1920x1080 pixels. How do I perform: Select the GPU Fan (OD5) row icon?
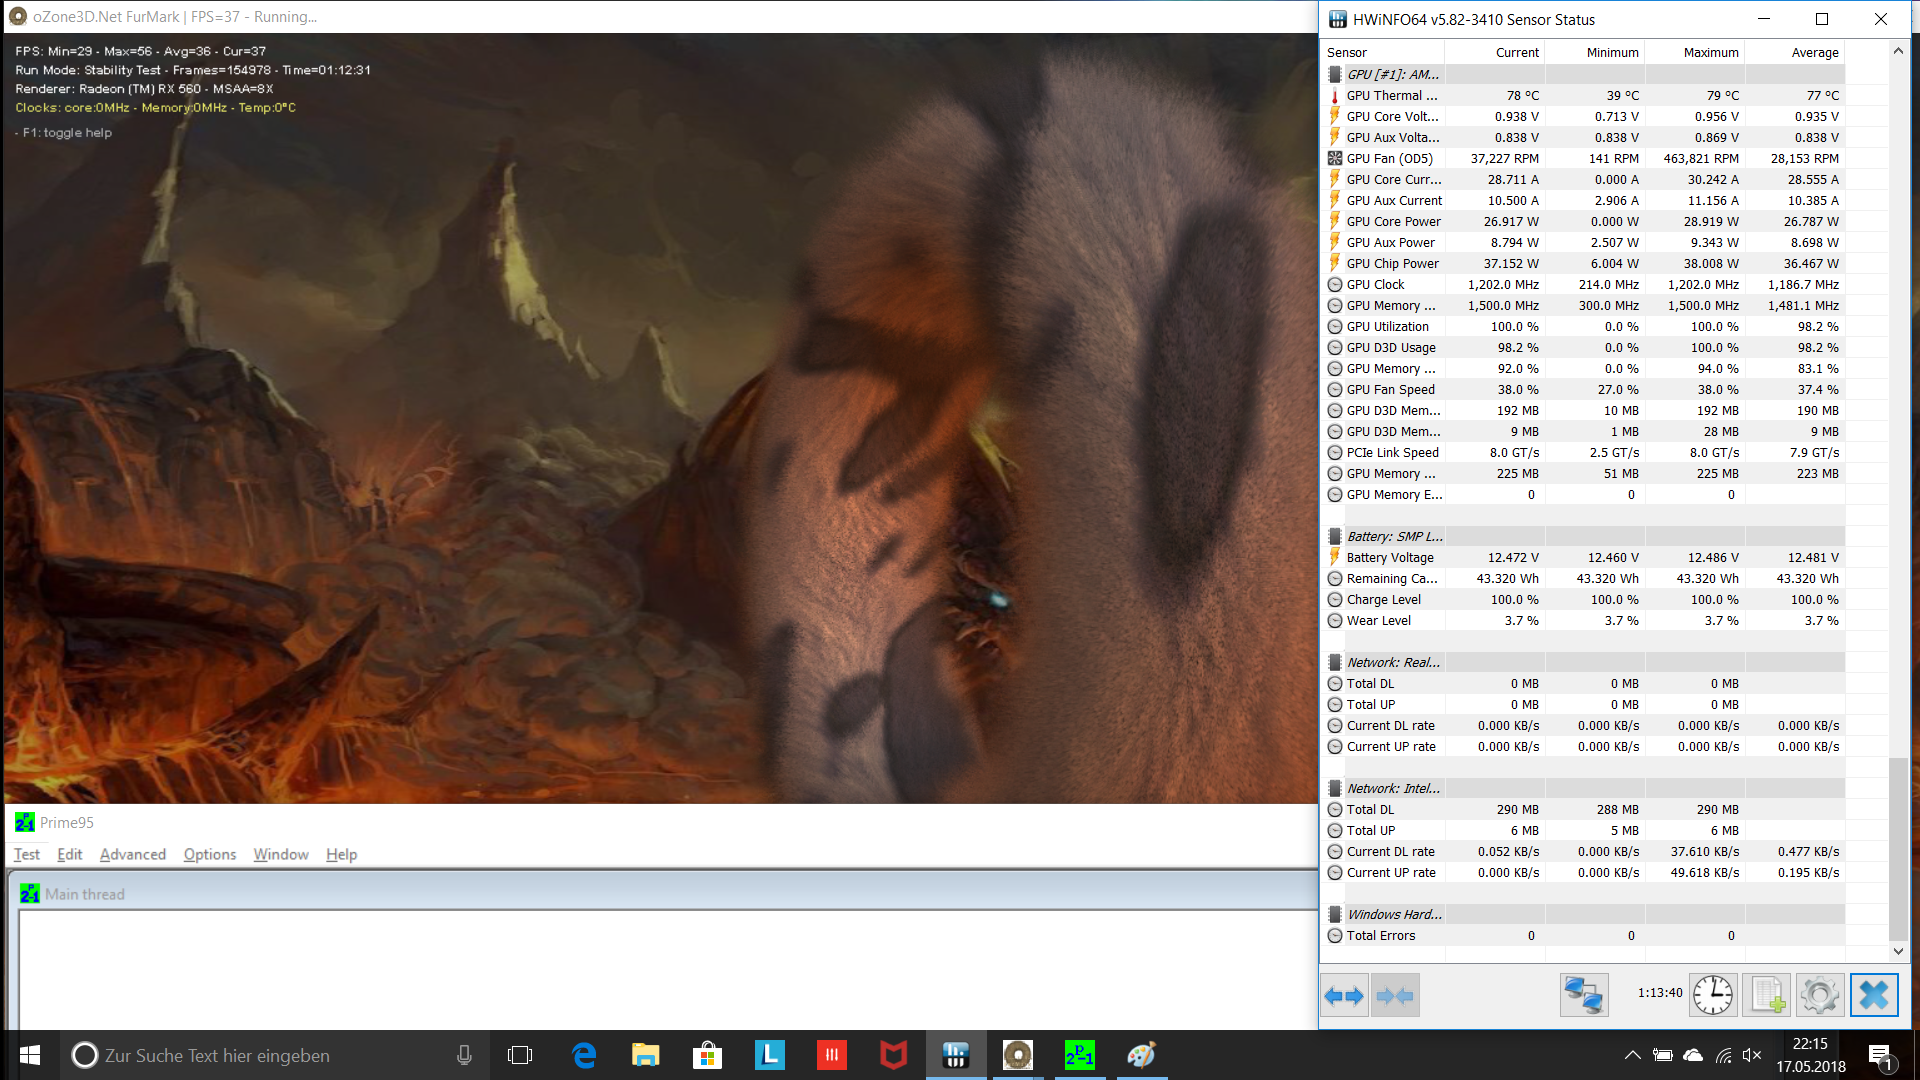[x=1334, y=158]
